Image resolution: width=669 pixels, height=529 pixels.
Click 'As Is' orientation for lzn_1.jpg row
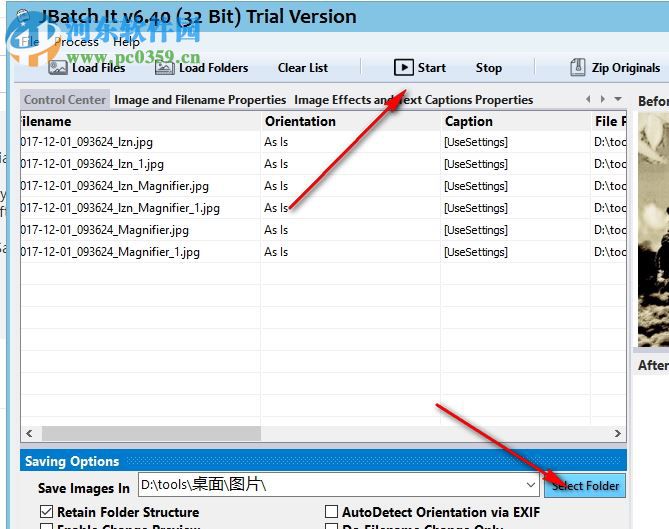276,164
